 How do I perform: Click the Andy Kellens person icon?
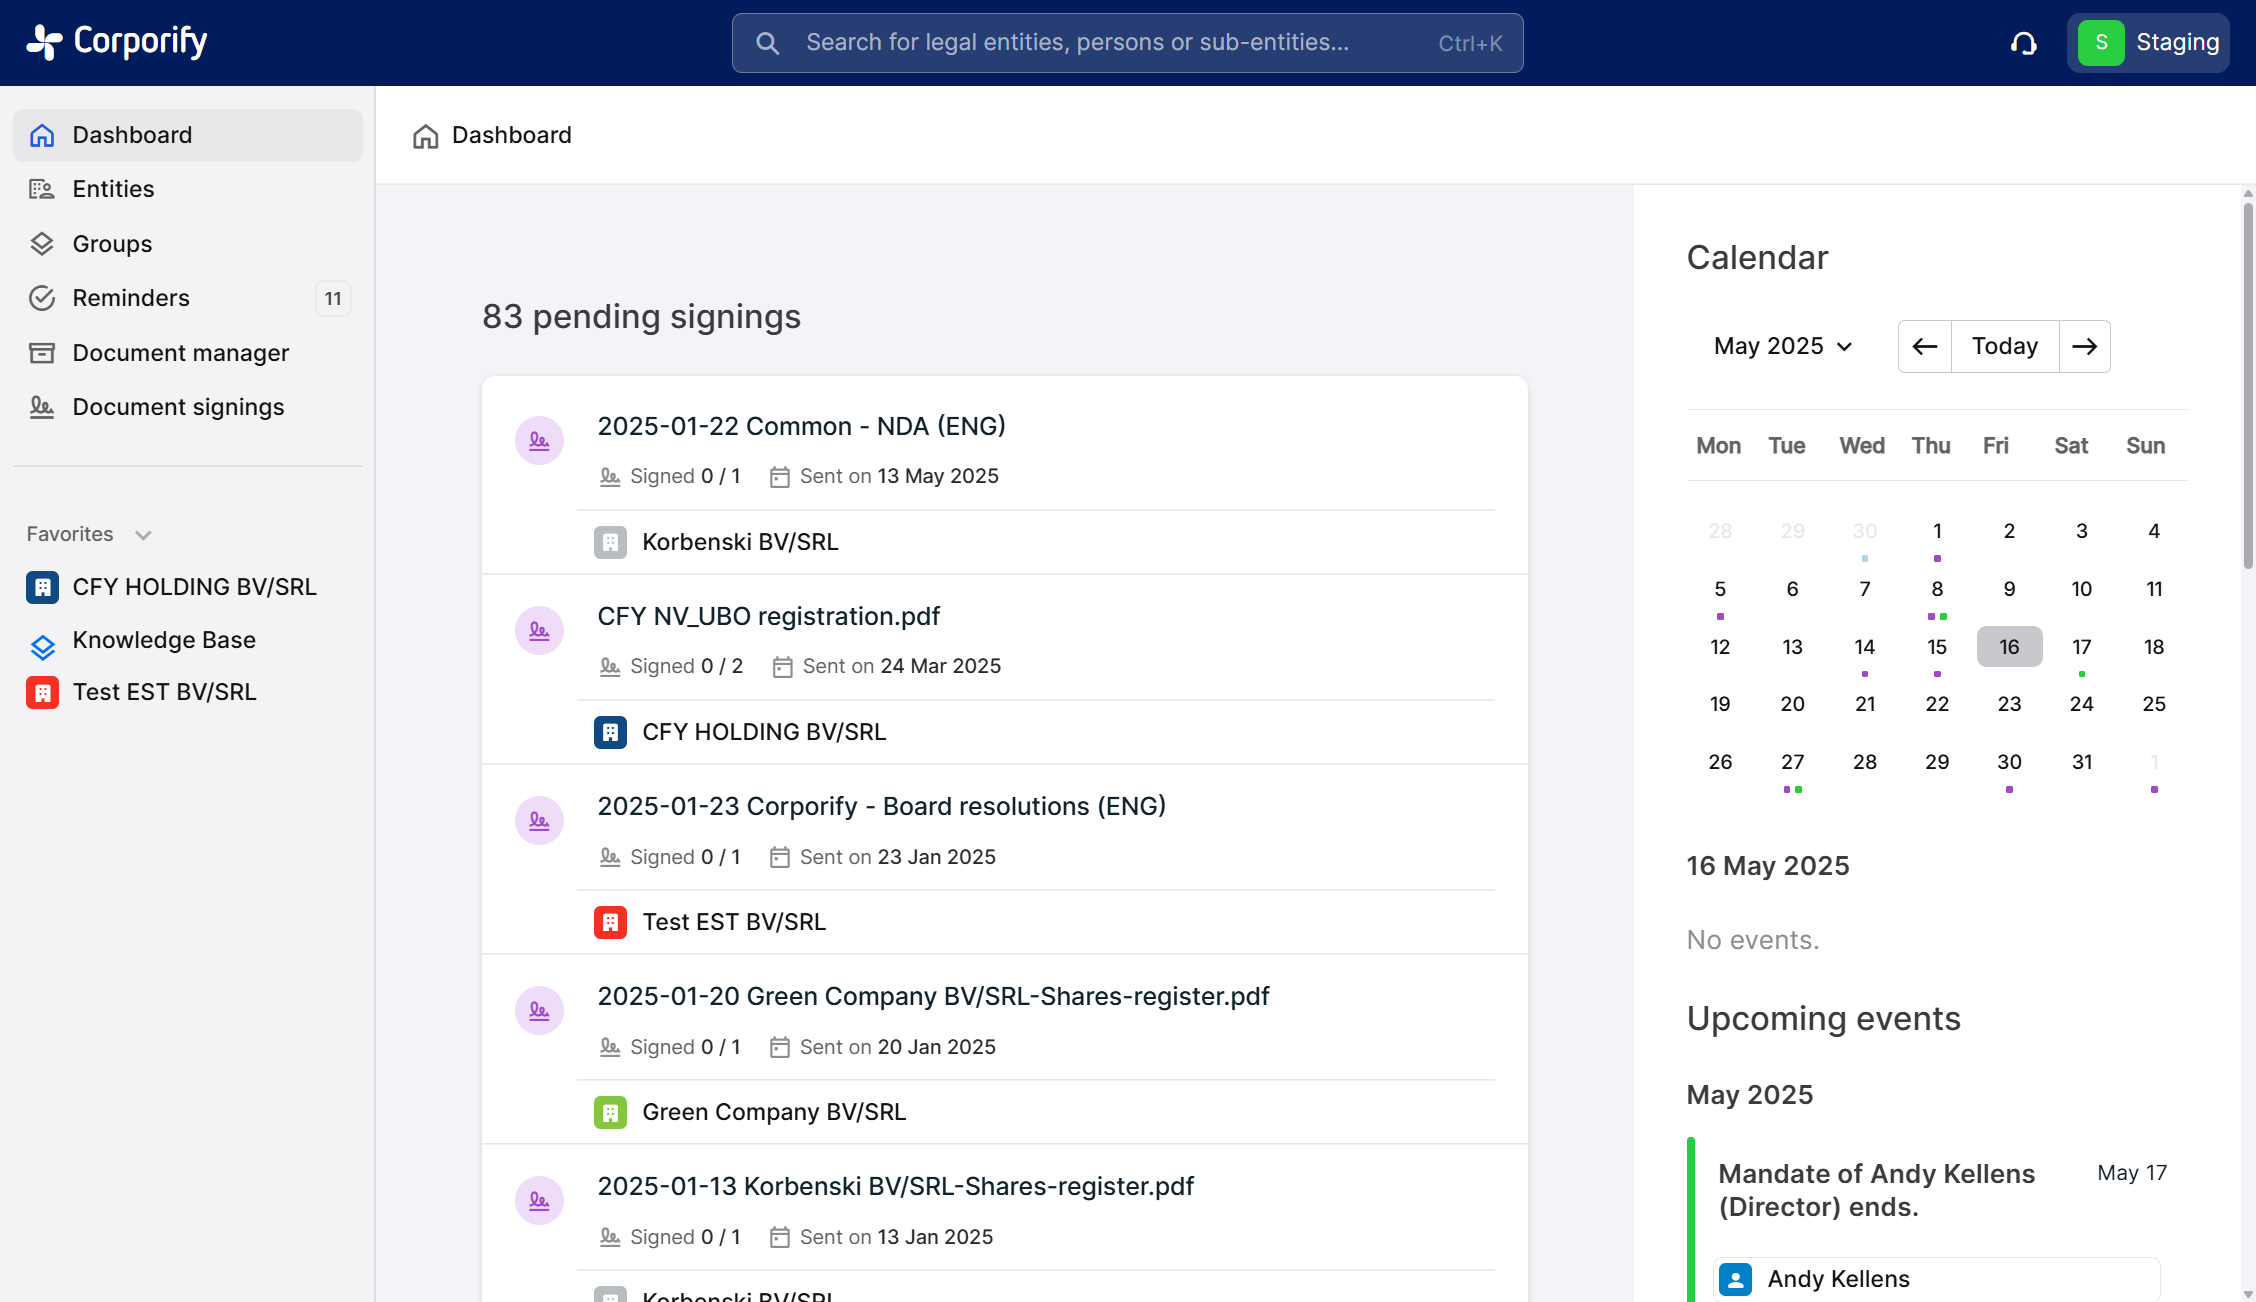click(1735, 1279)
